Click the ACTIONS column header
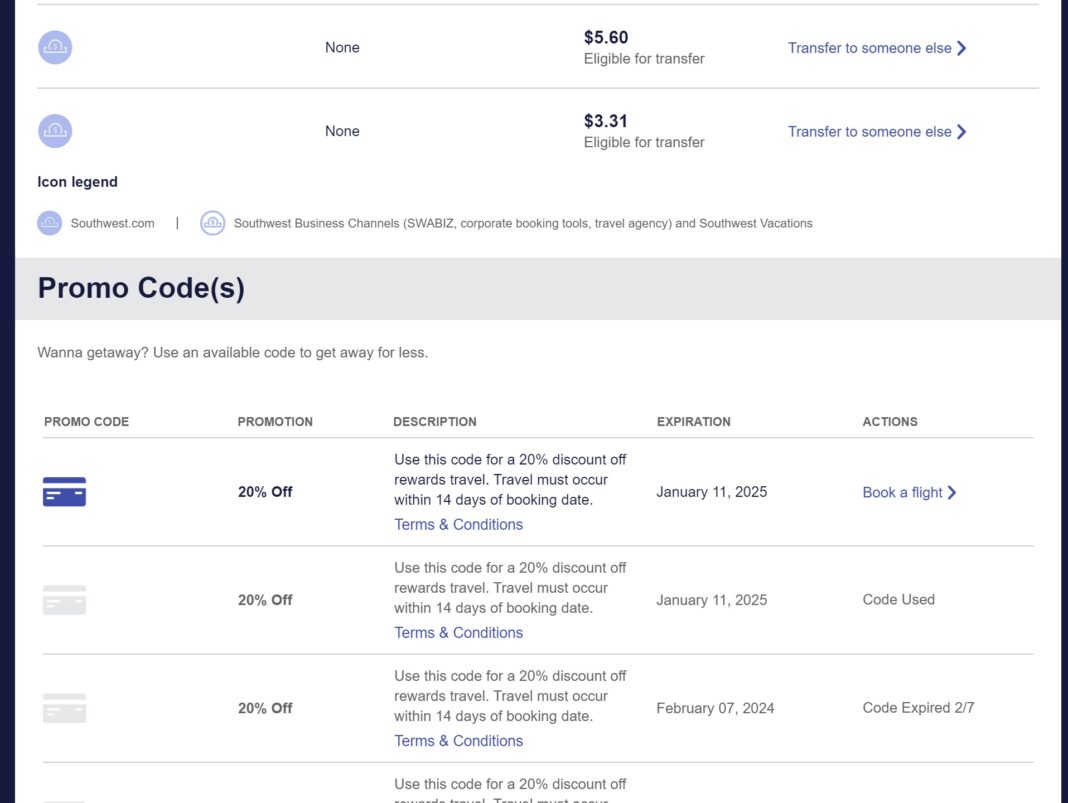 (x=890, y=421)
